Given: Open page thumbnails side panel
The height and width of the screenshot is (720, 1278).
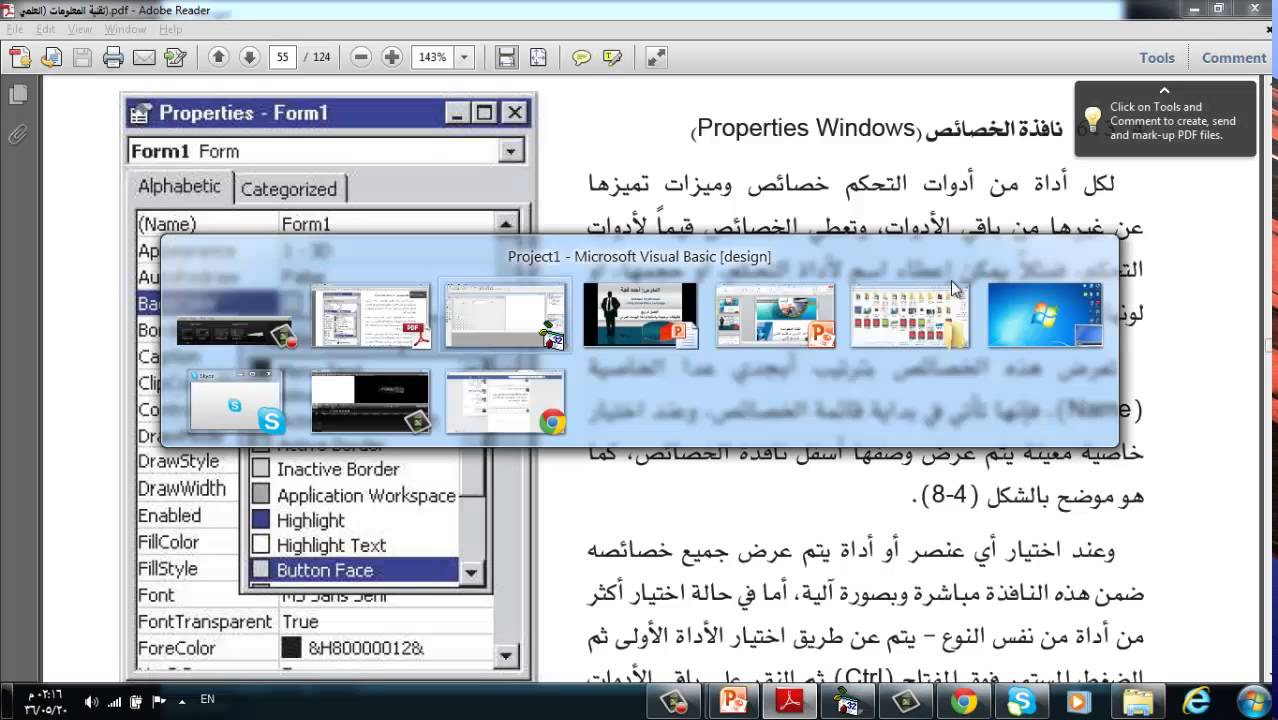Looking at the screenshot, I should tap(17, 95).
